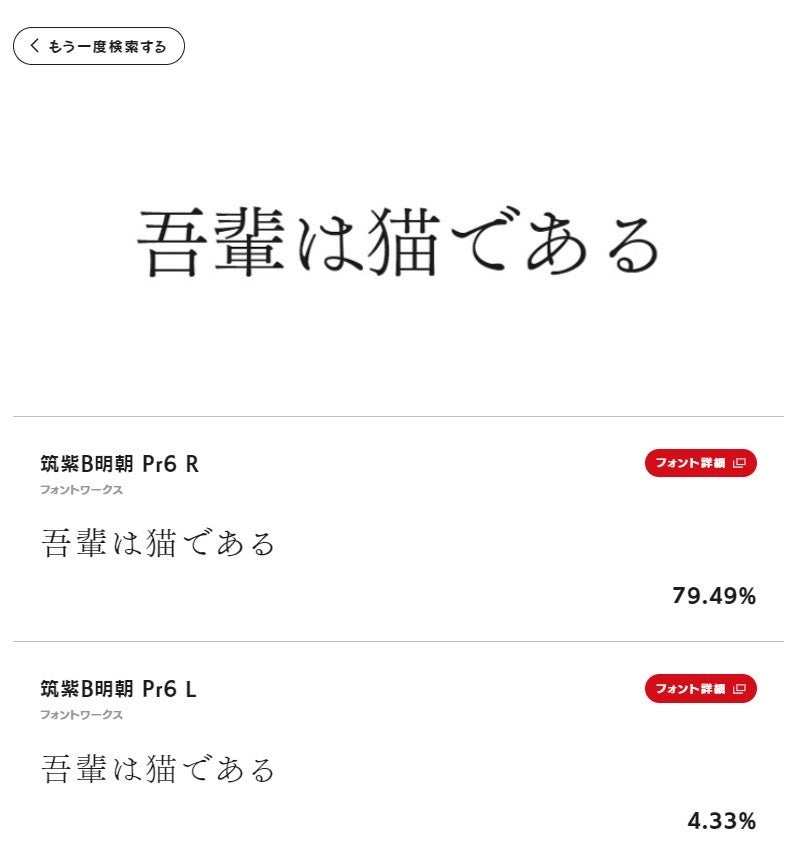
Task: Click the divider line above the Pr6 R result
Action: tap(398, 416)
